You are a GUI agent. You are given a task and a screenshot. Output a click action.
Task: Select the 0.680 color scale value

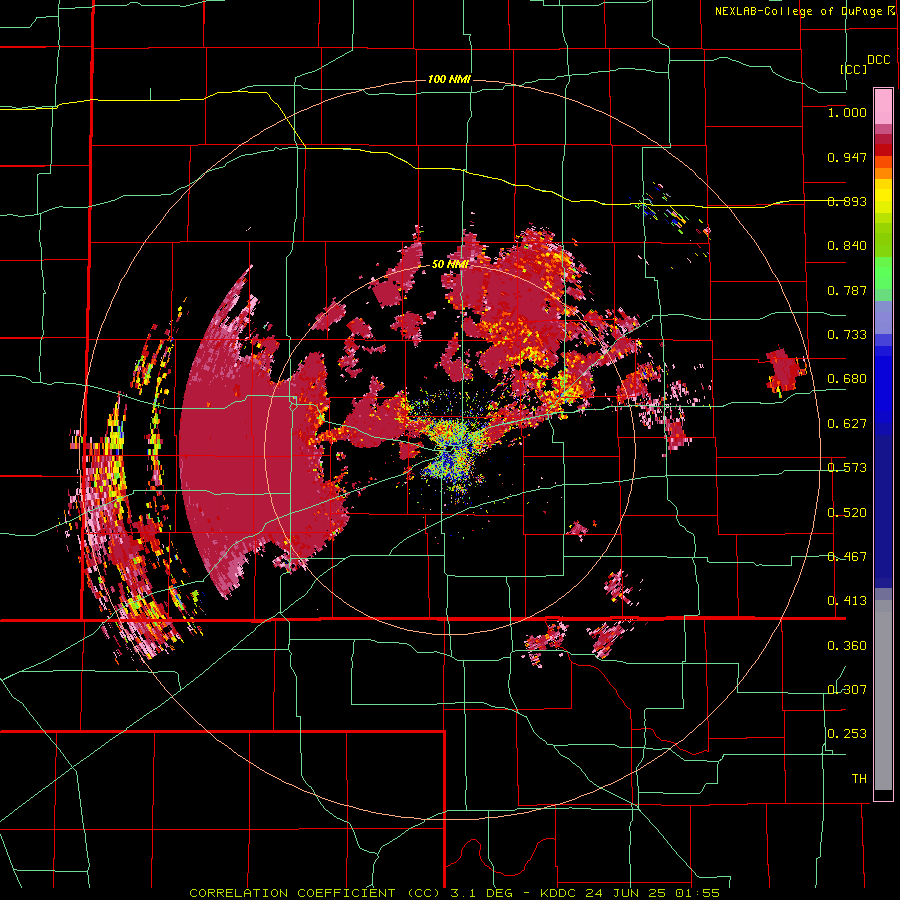847,379
